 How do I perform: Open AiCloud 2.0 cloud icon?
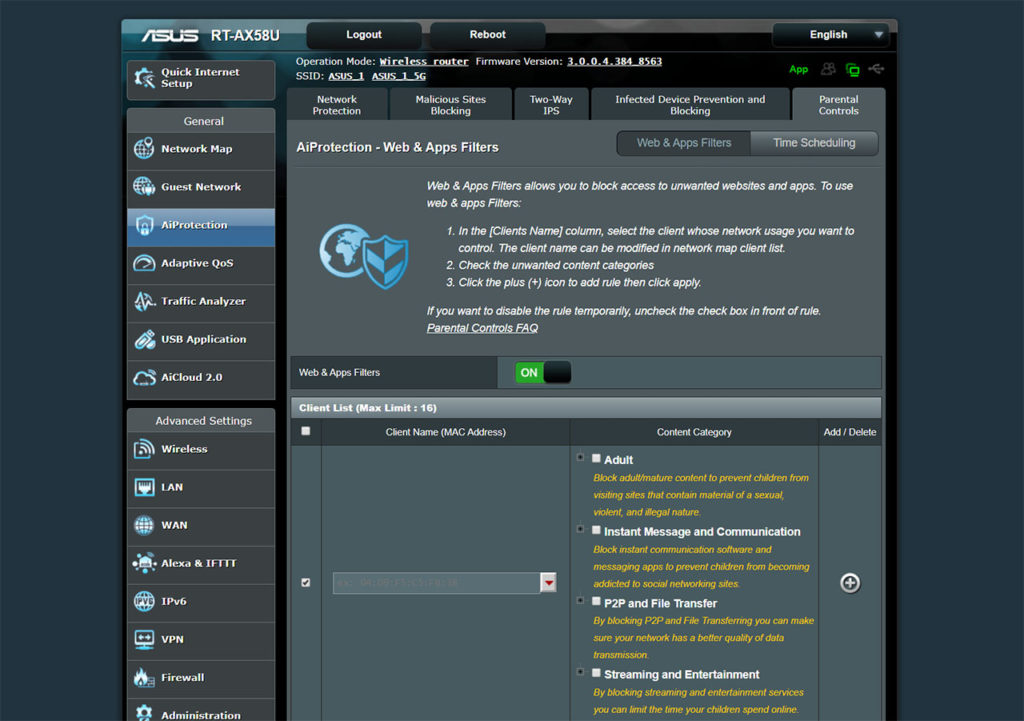coord(144,377)
